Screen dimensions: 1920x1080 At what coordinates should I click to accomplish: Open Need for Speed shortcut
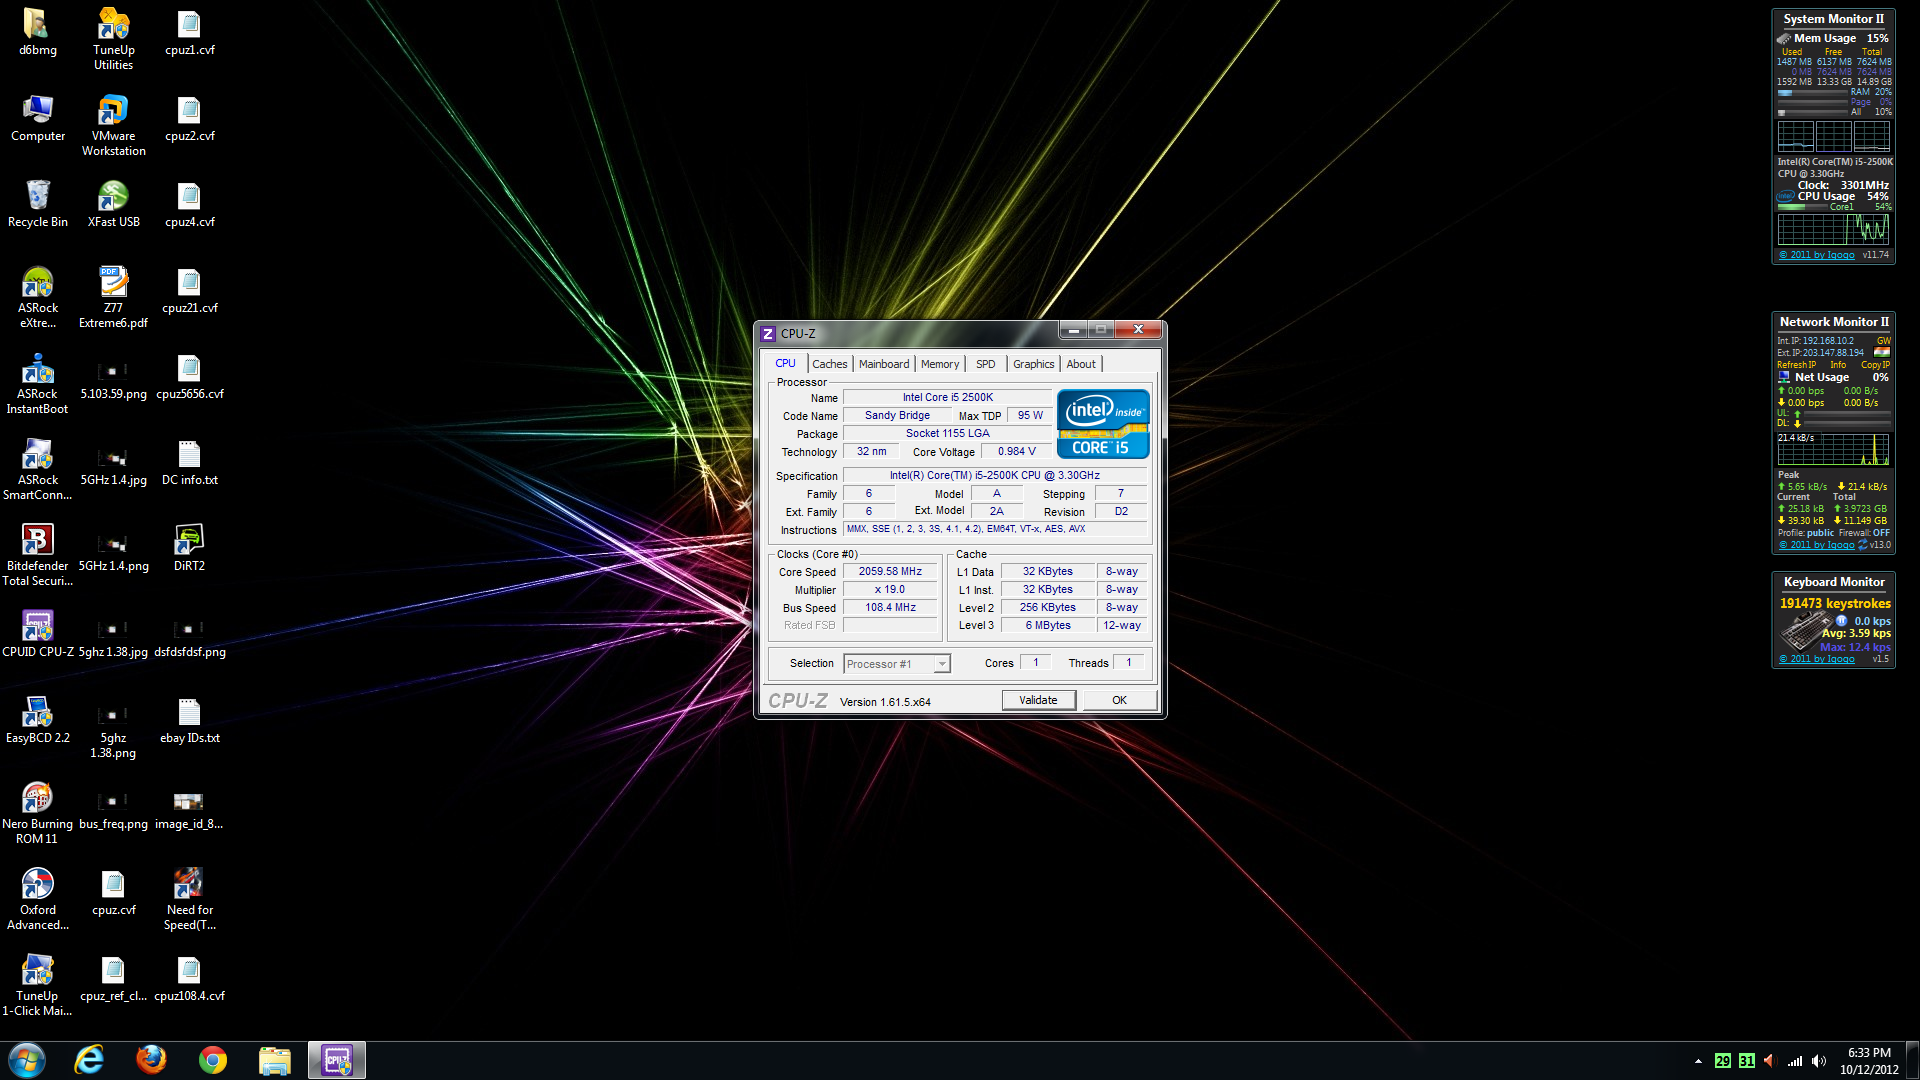tap(189, 899)
